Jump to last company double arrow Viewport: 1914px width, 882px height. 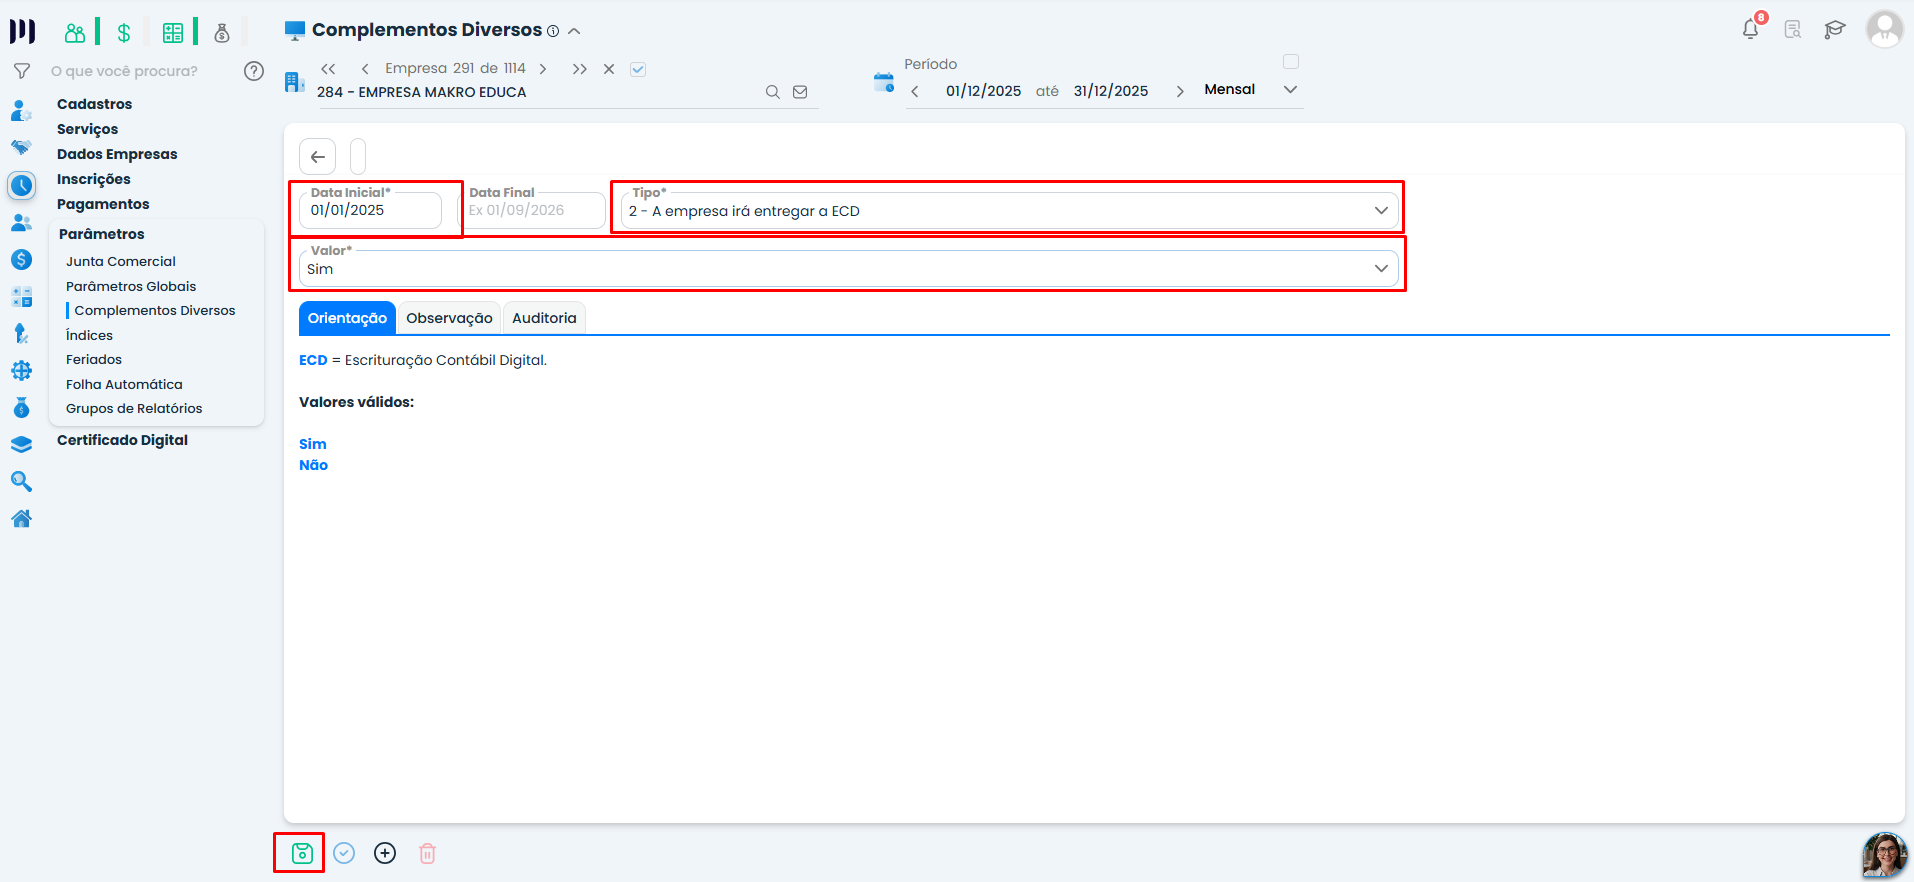coord(579,69)
